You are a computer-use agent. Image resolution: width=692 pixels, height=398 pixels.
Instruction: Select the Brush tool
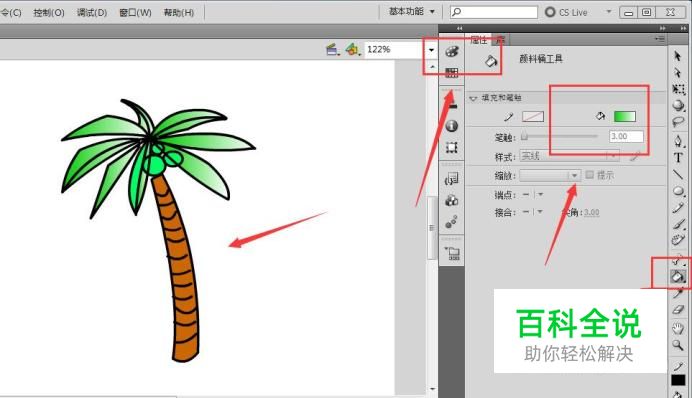678,224
